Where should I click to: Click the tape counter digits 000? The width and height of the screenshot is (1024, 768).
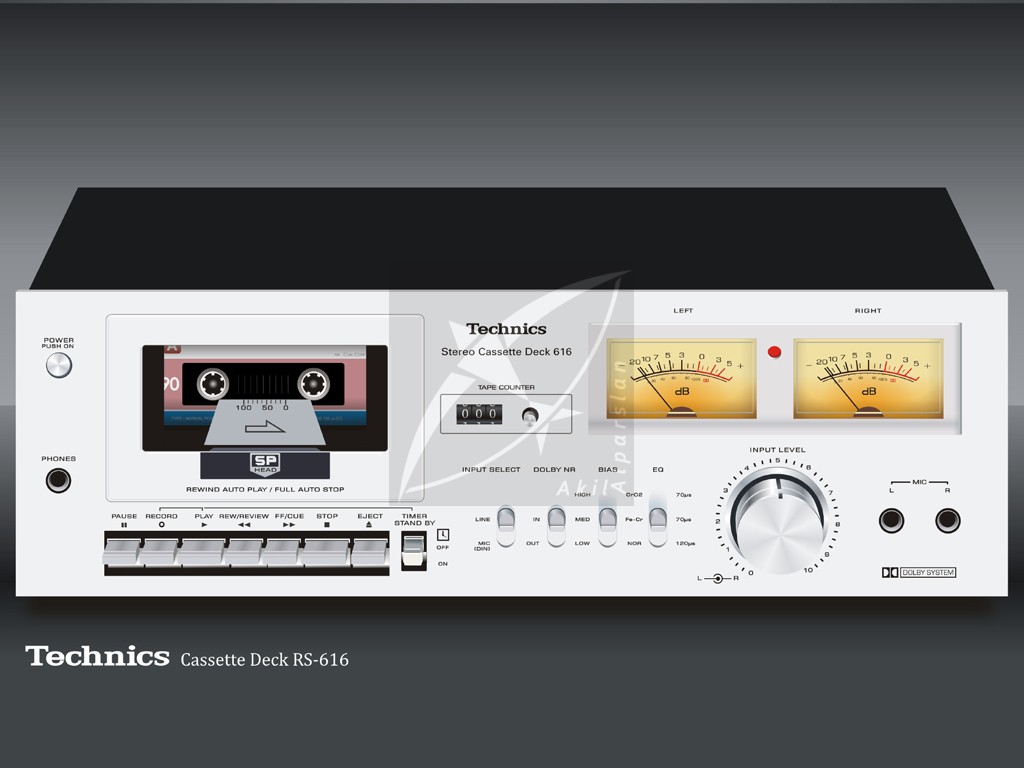(x=479, y=413)
